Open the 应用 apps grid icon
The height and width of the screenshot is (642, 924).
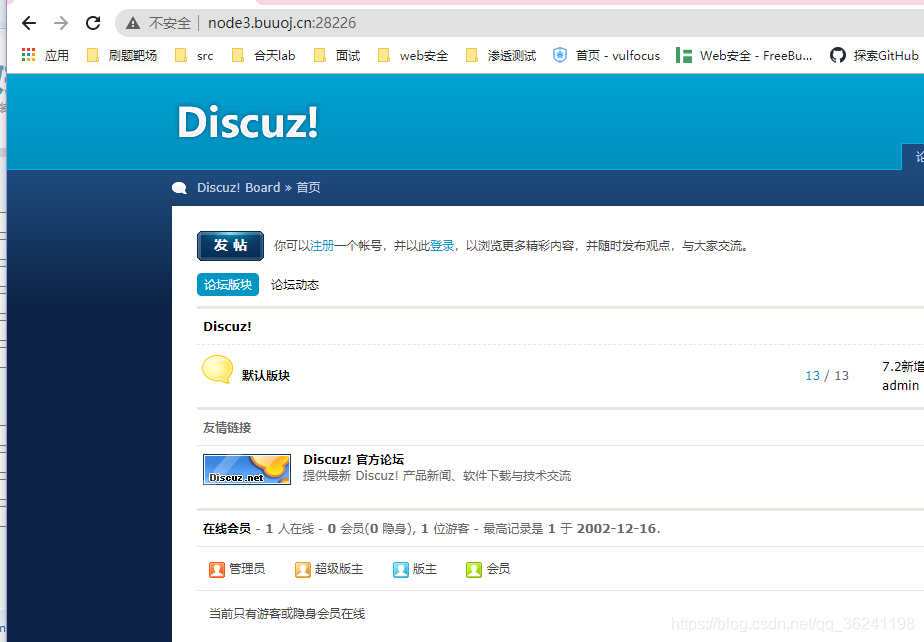pyautogui.click(x=28, y=55)
